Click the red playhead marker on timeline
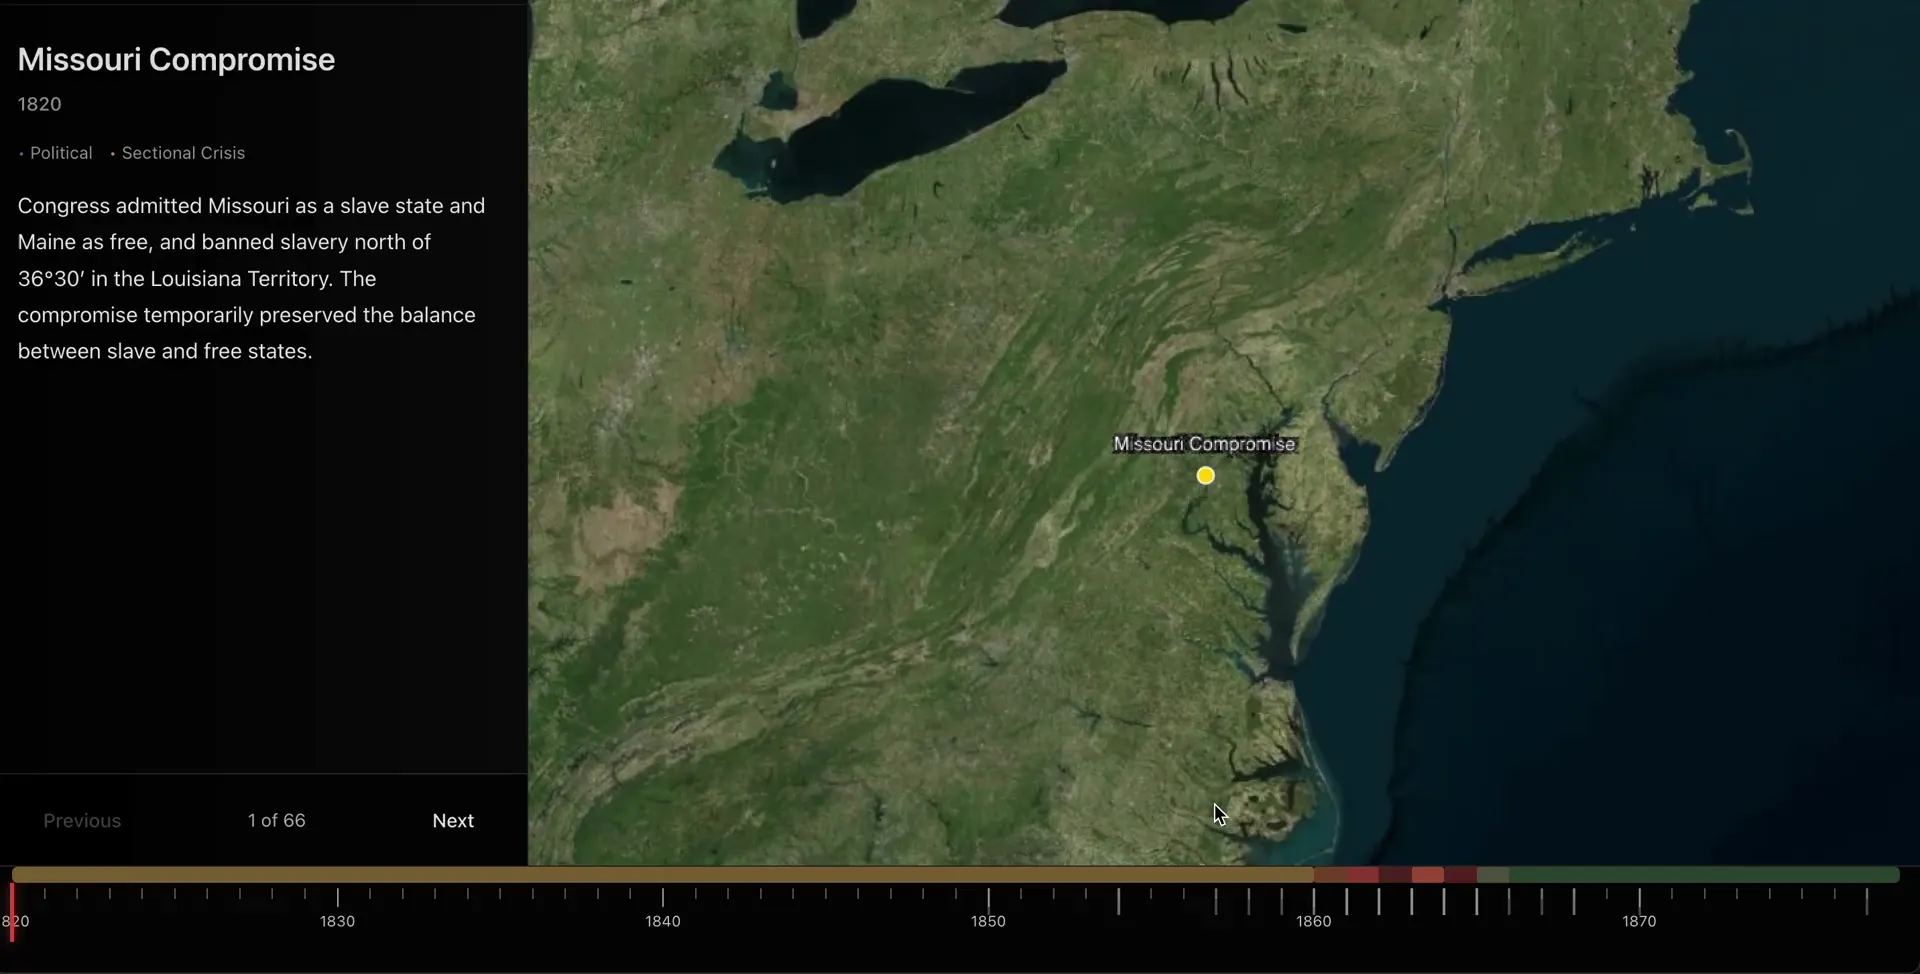The height and width of the screenshot is (974, 1920). [12, 912]
